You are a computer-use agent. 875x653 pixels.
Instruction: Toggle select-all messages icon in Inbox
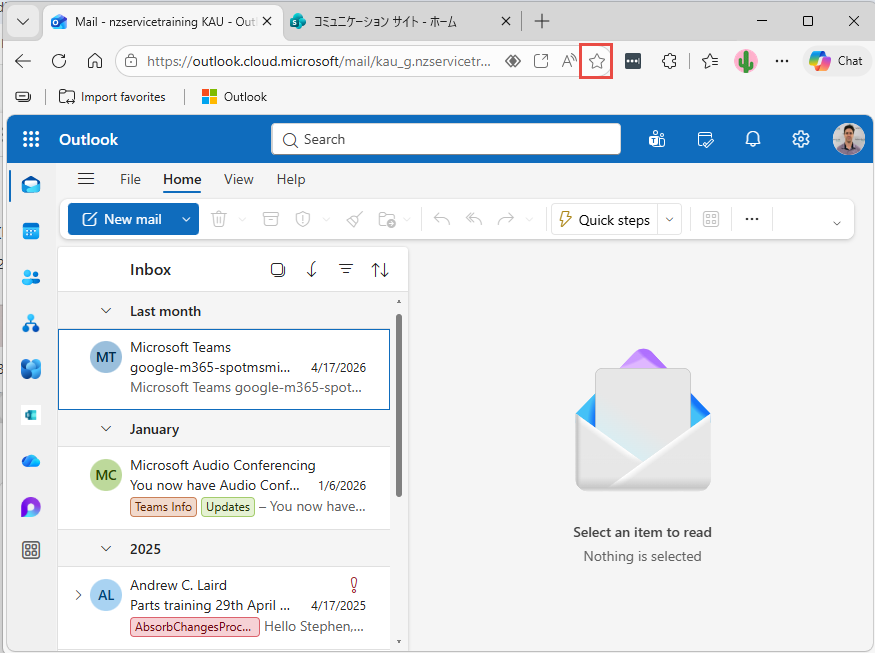click(x=277, y=270)
